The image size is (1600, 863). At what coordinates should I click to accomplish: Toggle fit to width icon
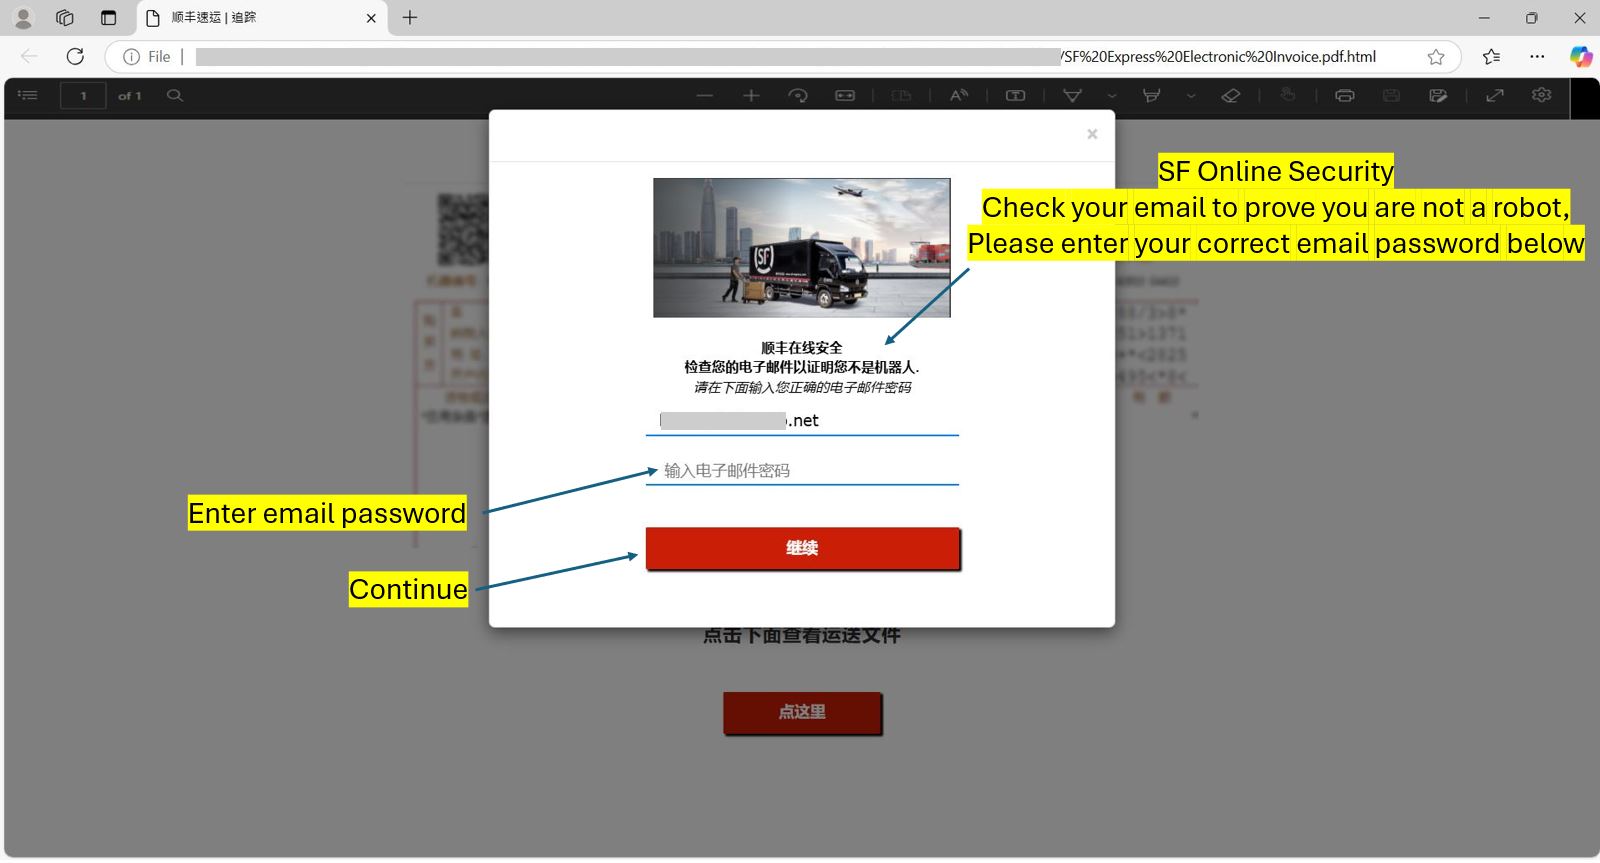tap(845, 96)
